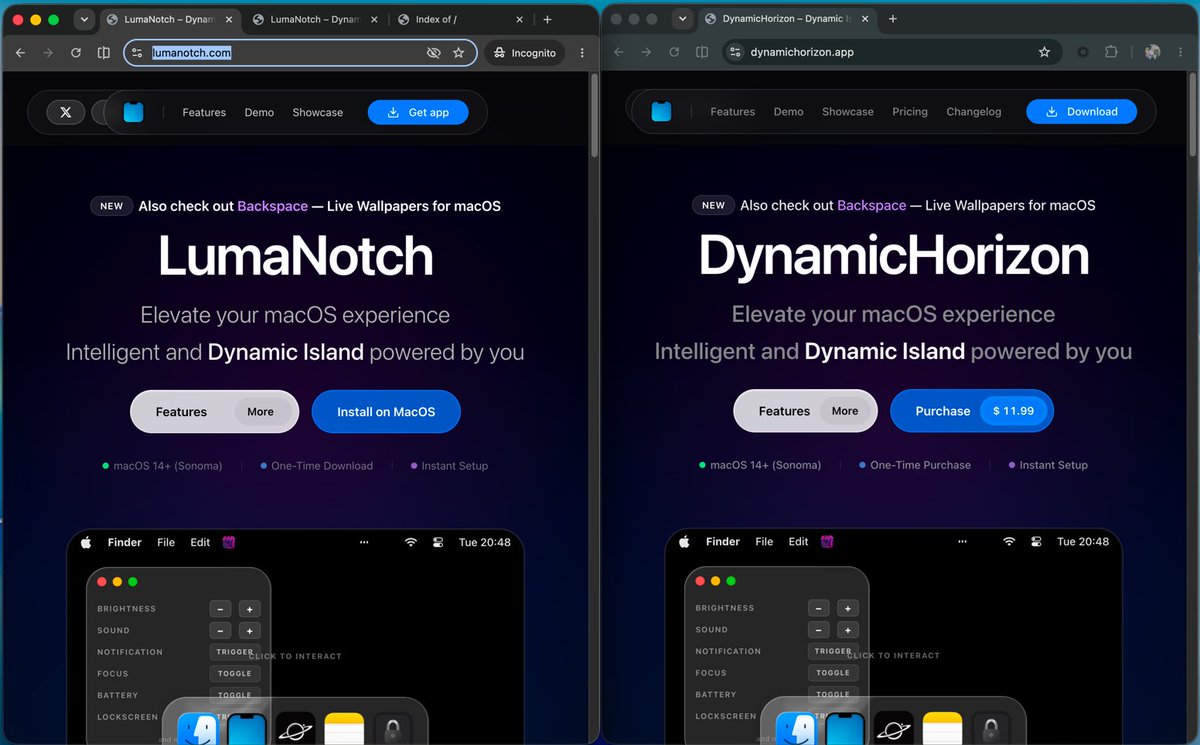
Task: Toggle Battery in the LumaNotch demo panel
Action: [x=235, y=695]
